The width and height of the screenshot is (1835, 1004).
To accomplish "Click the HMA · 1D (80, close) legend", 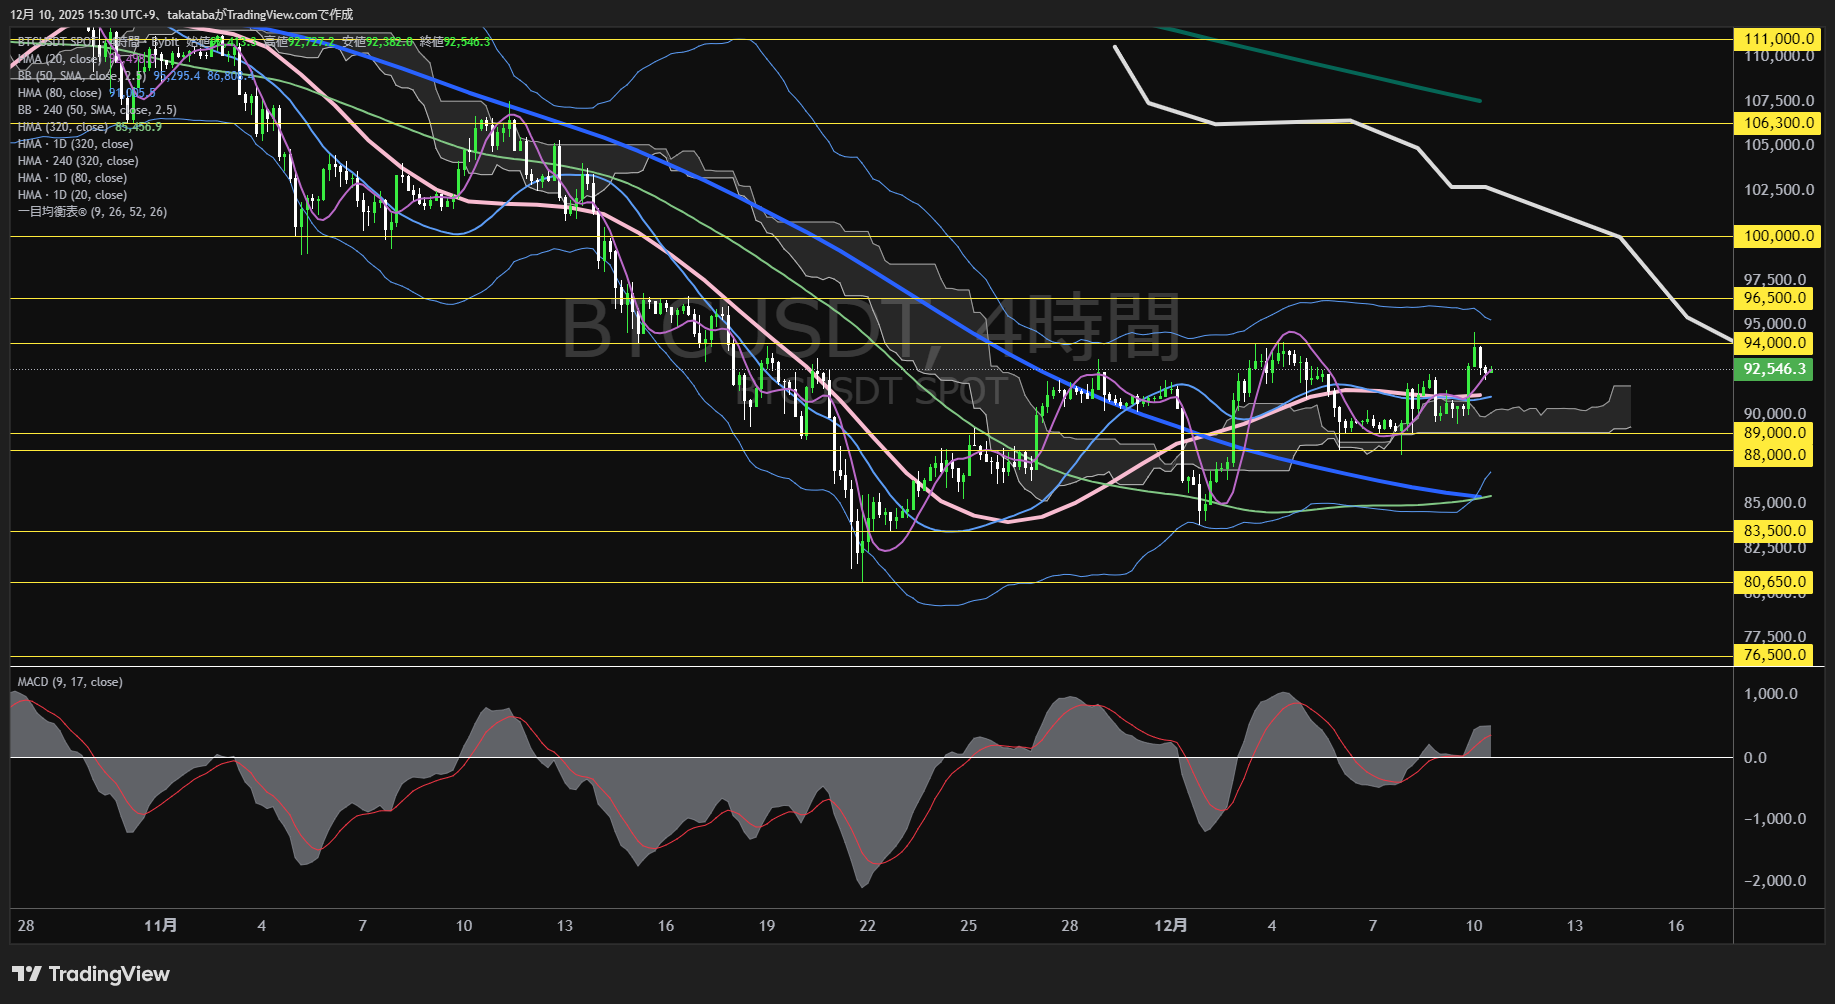I will 72,178.
